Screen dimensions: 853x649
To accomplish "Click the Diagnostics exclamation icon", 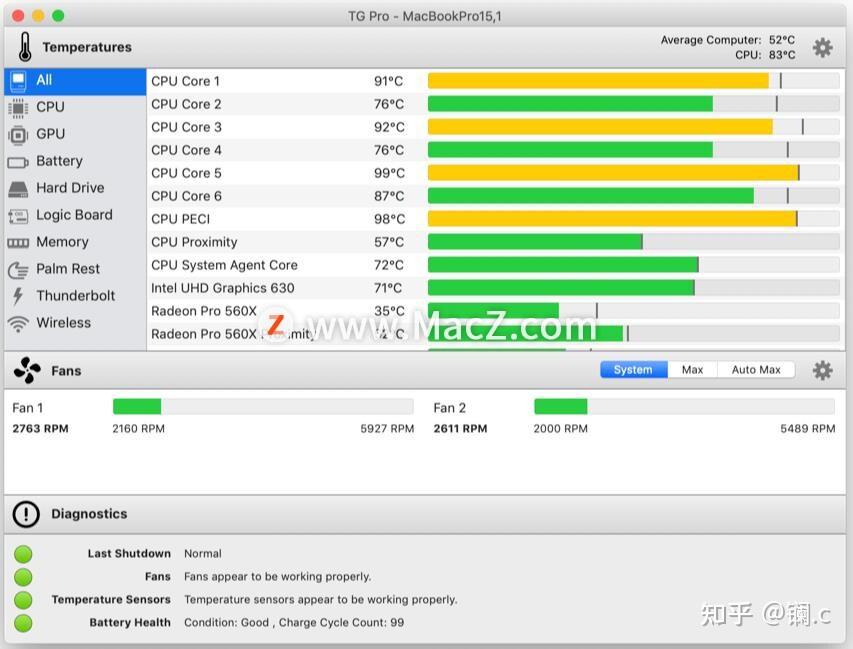I will 26,514.
